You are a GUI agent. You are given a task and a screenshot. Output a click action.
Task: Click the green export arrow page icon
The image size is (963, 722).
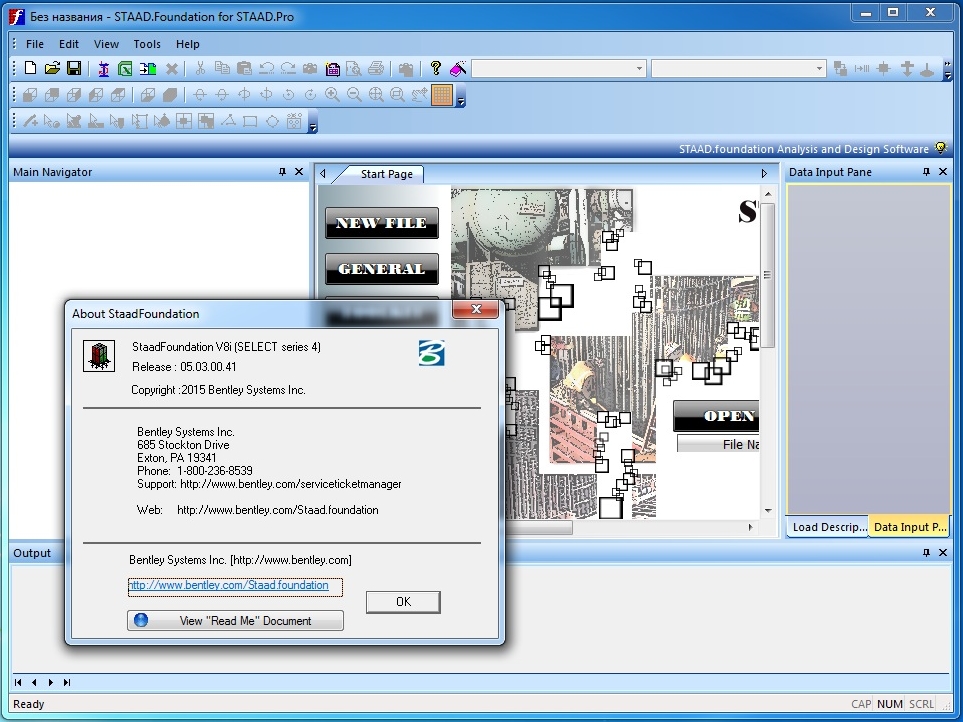[x=148, y=69]
